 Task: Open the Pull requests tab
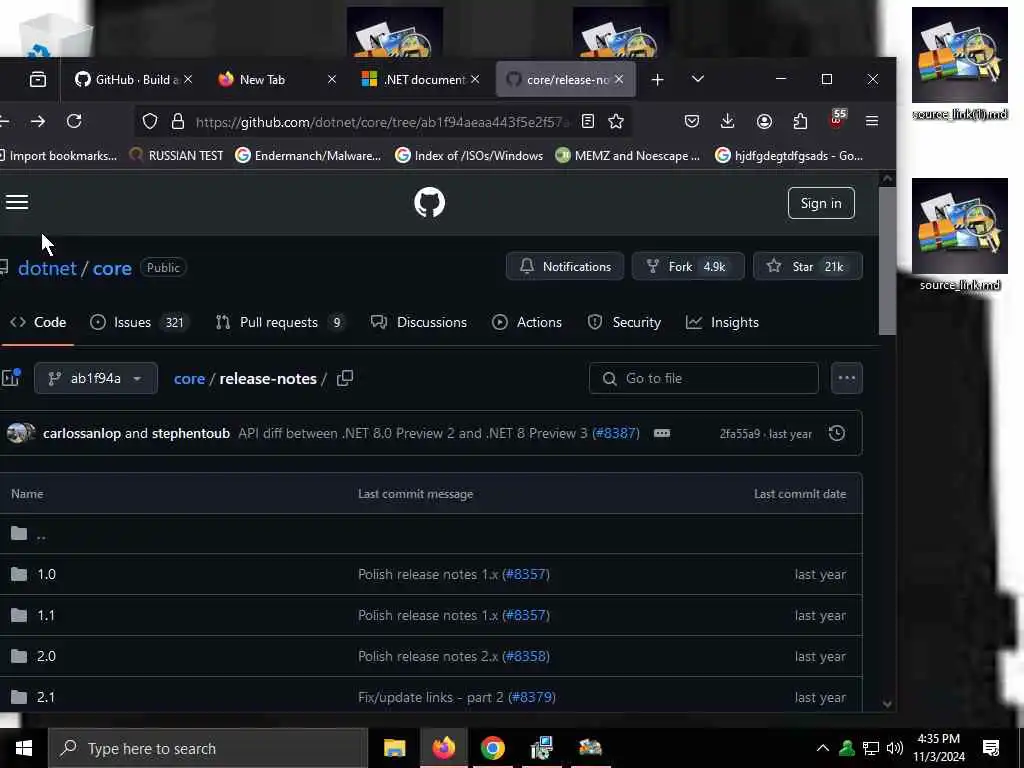280,322
